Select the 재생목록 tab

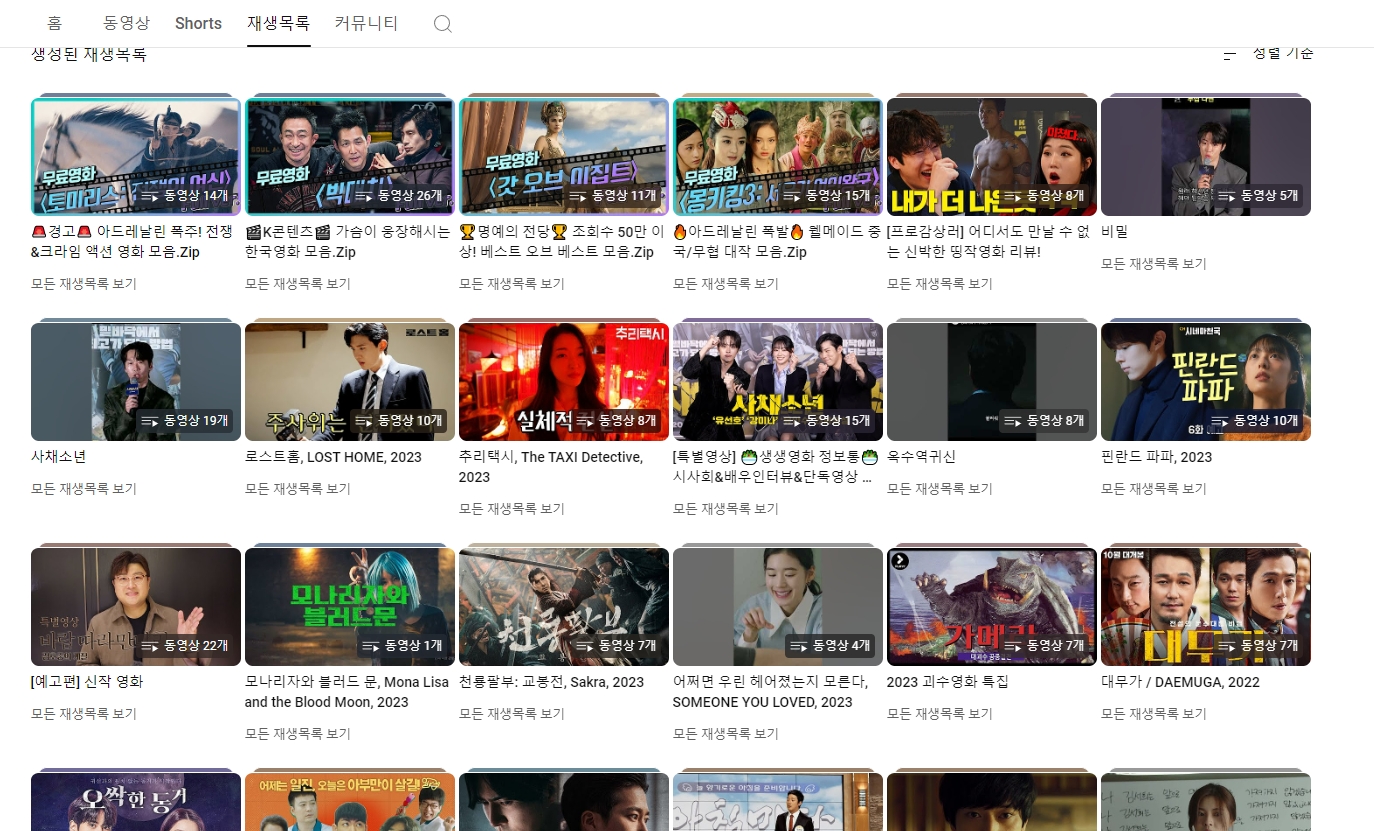279,23
